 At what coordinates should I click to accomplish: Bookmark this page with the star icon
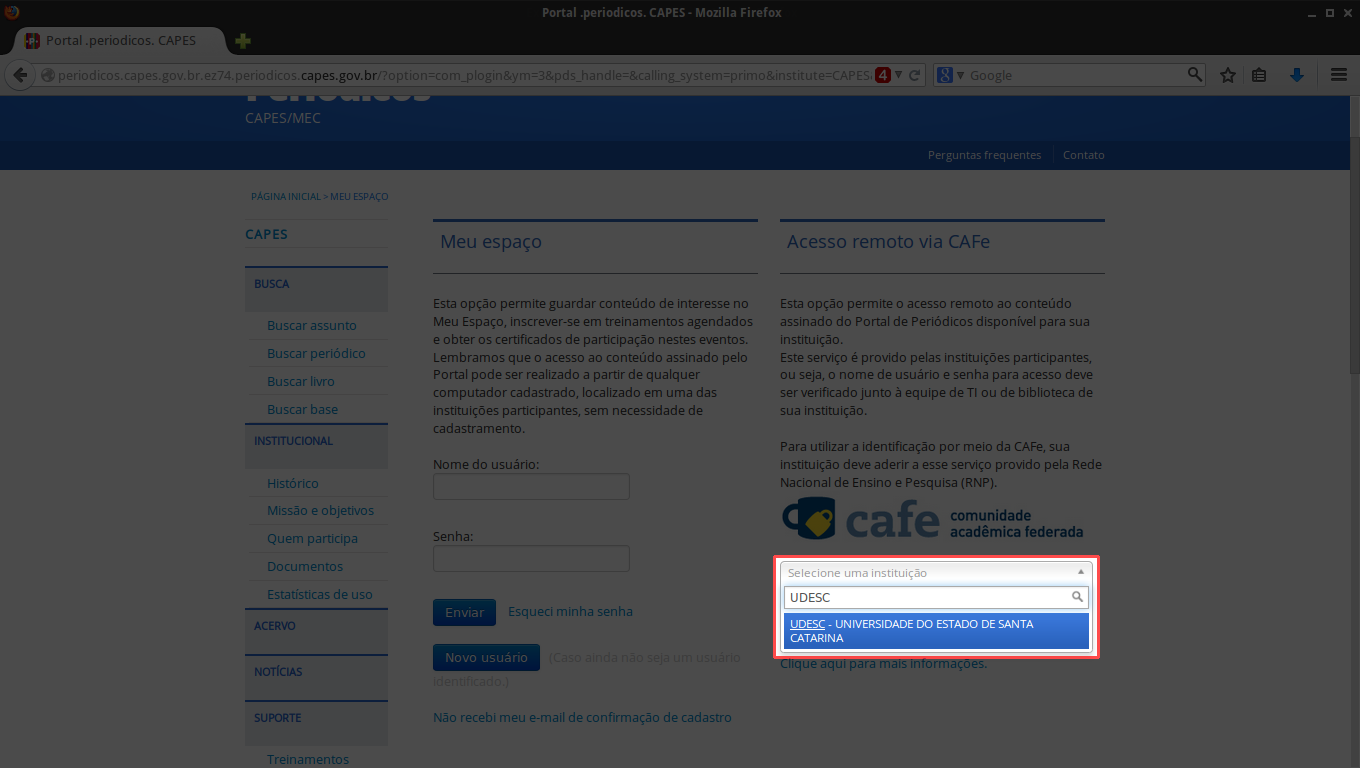[1228, 75]
